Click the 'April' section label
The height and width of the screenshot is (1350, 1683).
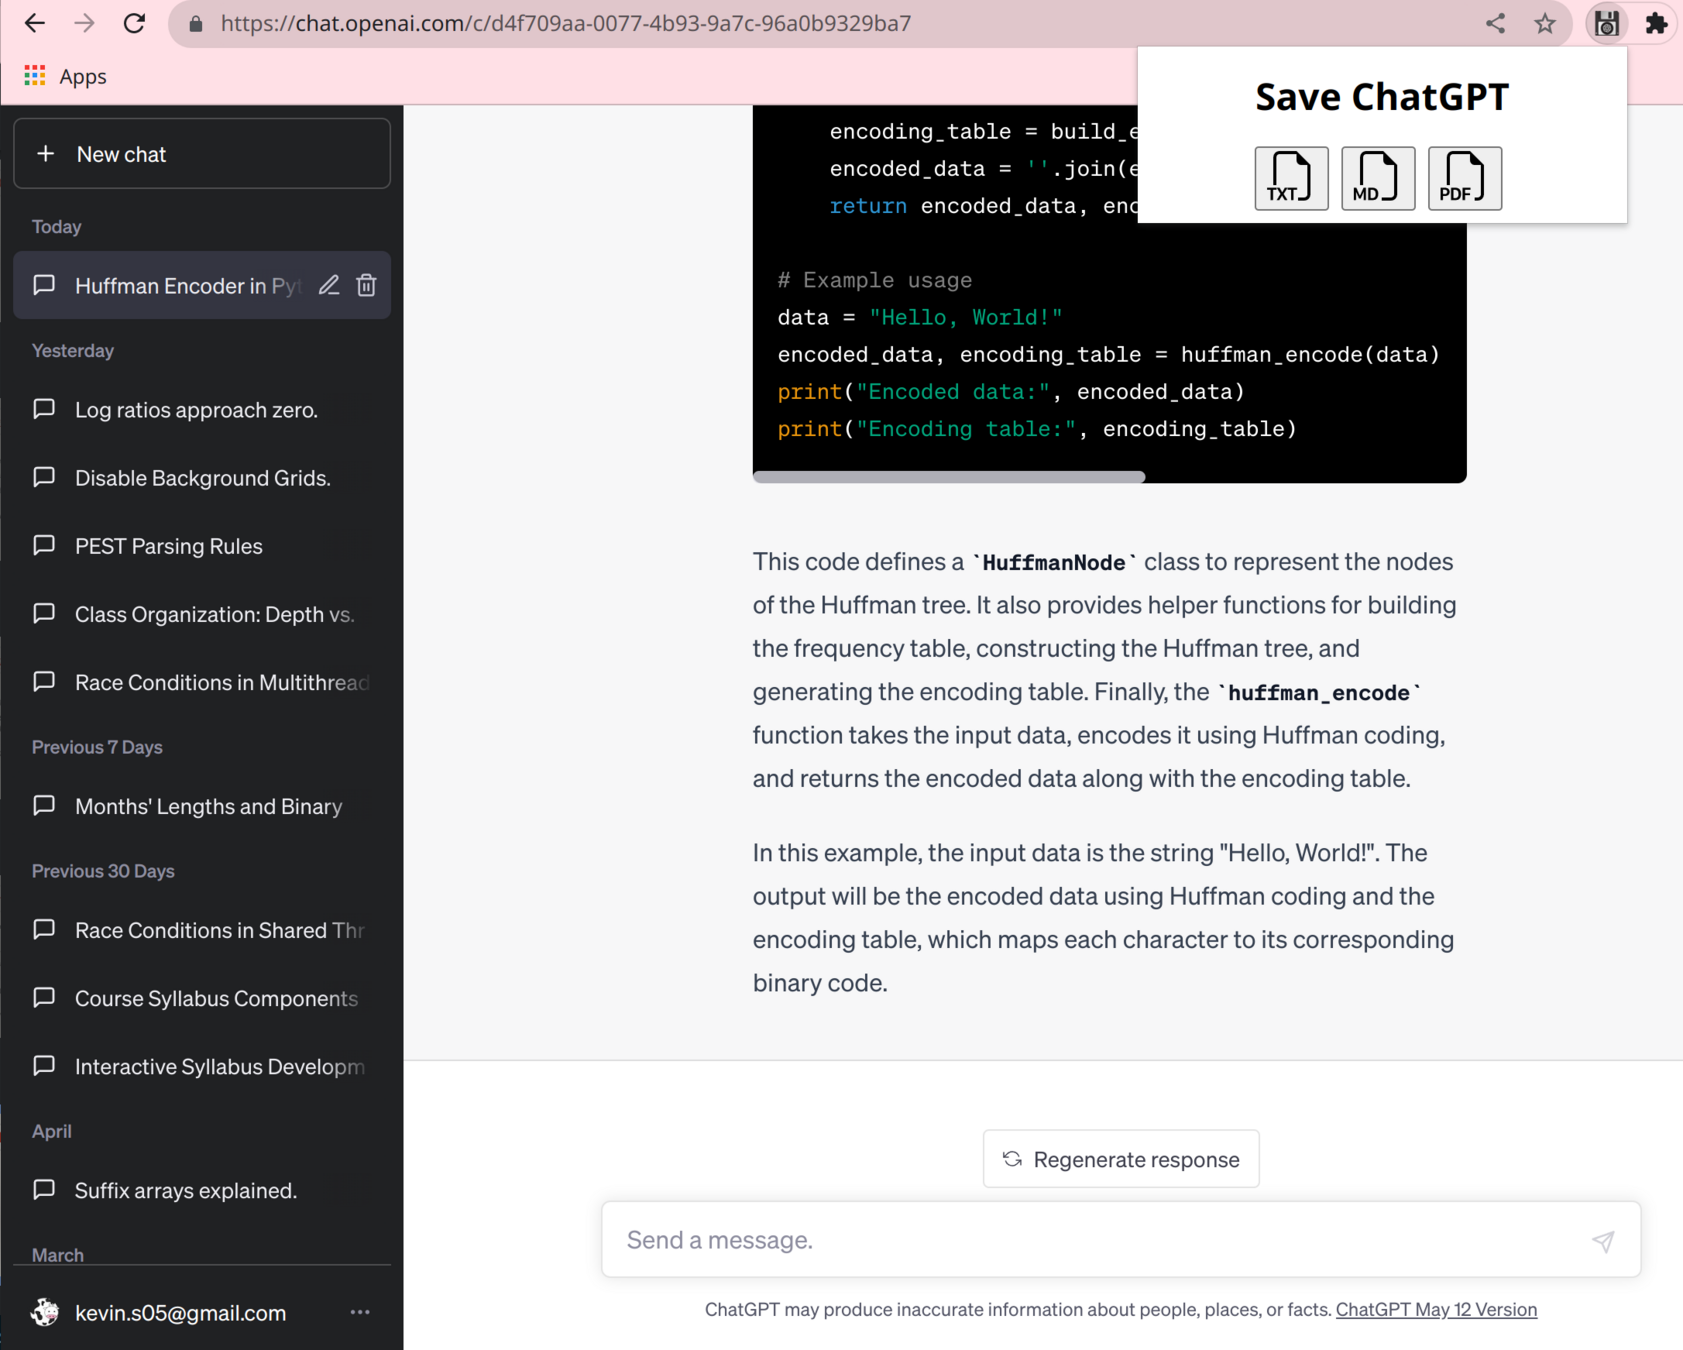click(x=51, y=1131)
